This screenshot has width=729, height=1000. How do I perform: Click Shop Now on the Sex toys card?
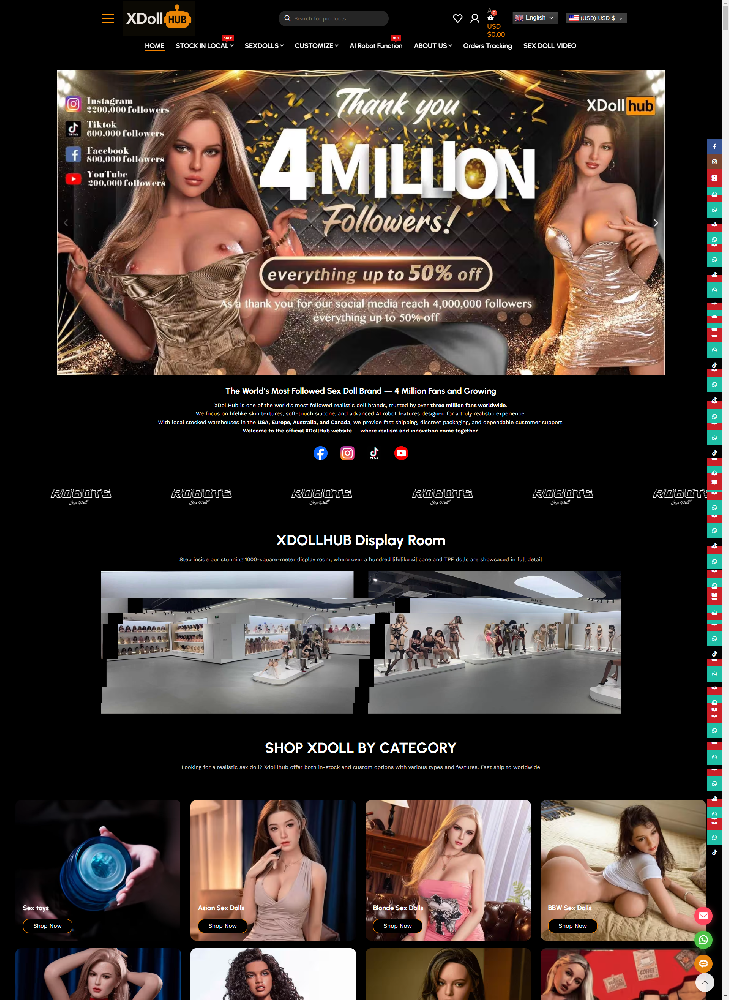pyautogui.click(x=47, y=926)
